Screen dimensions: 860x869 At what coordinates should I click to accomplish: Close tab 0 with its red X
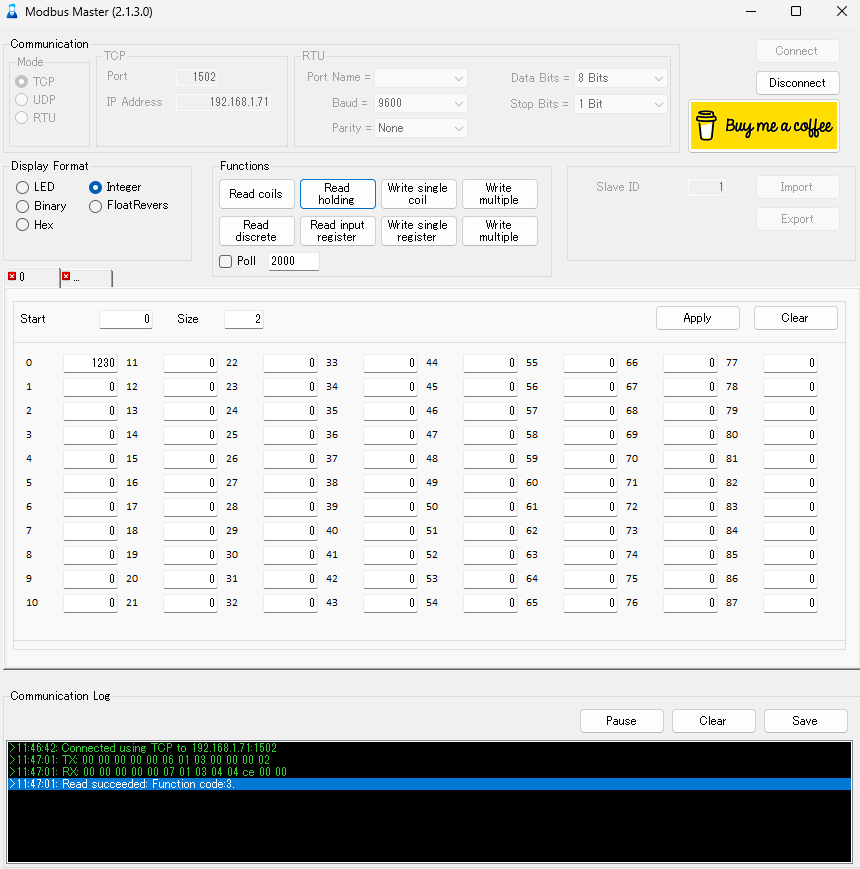click(x=12, y=276)
